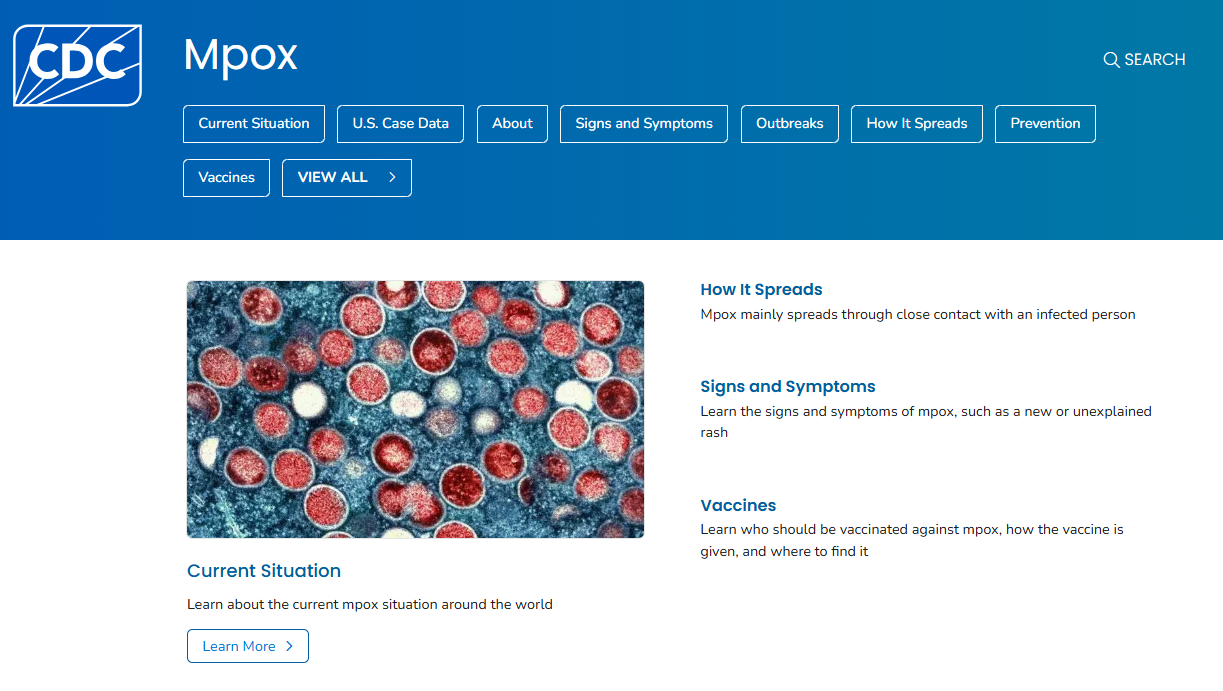Open the About page
The image size is (1223, 691).
point(512,123)
